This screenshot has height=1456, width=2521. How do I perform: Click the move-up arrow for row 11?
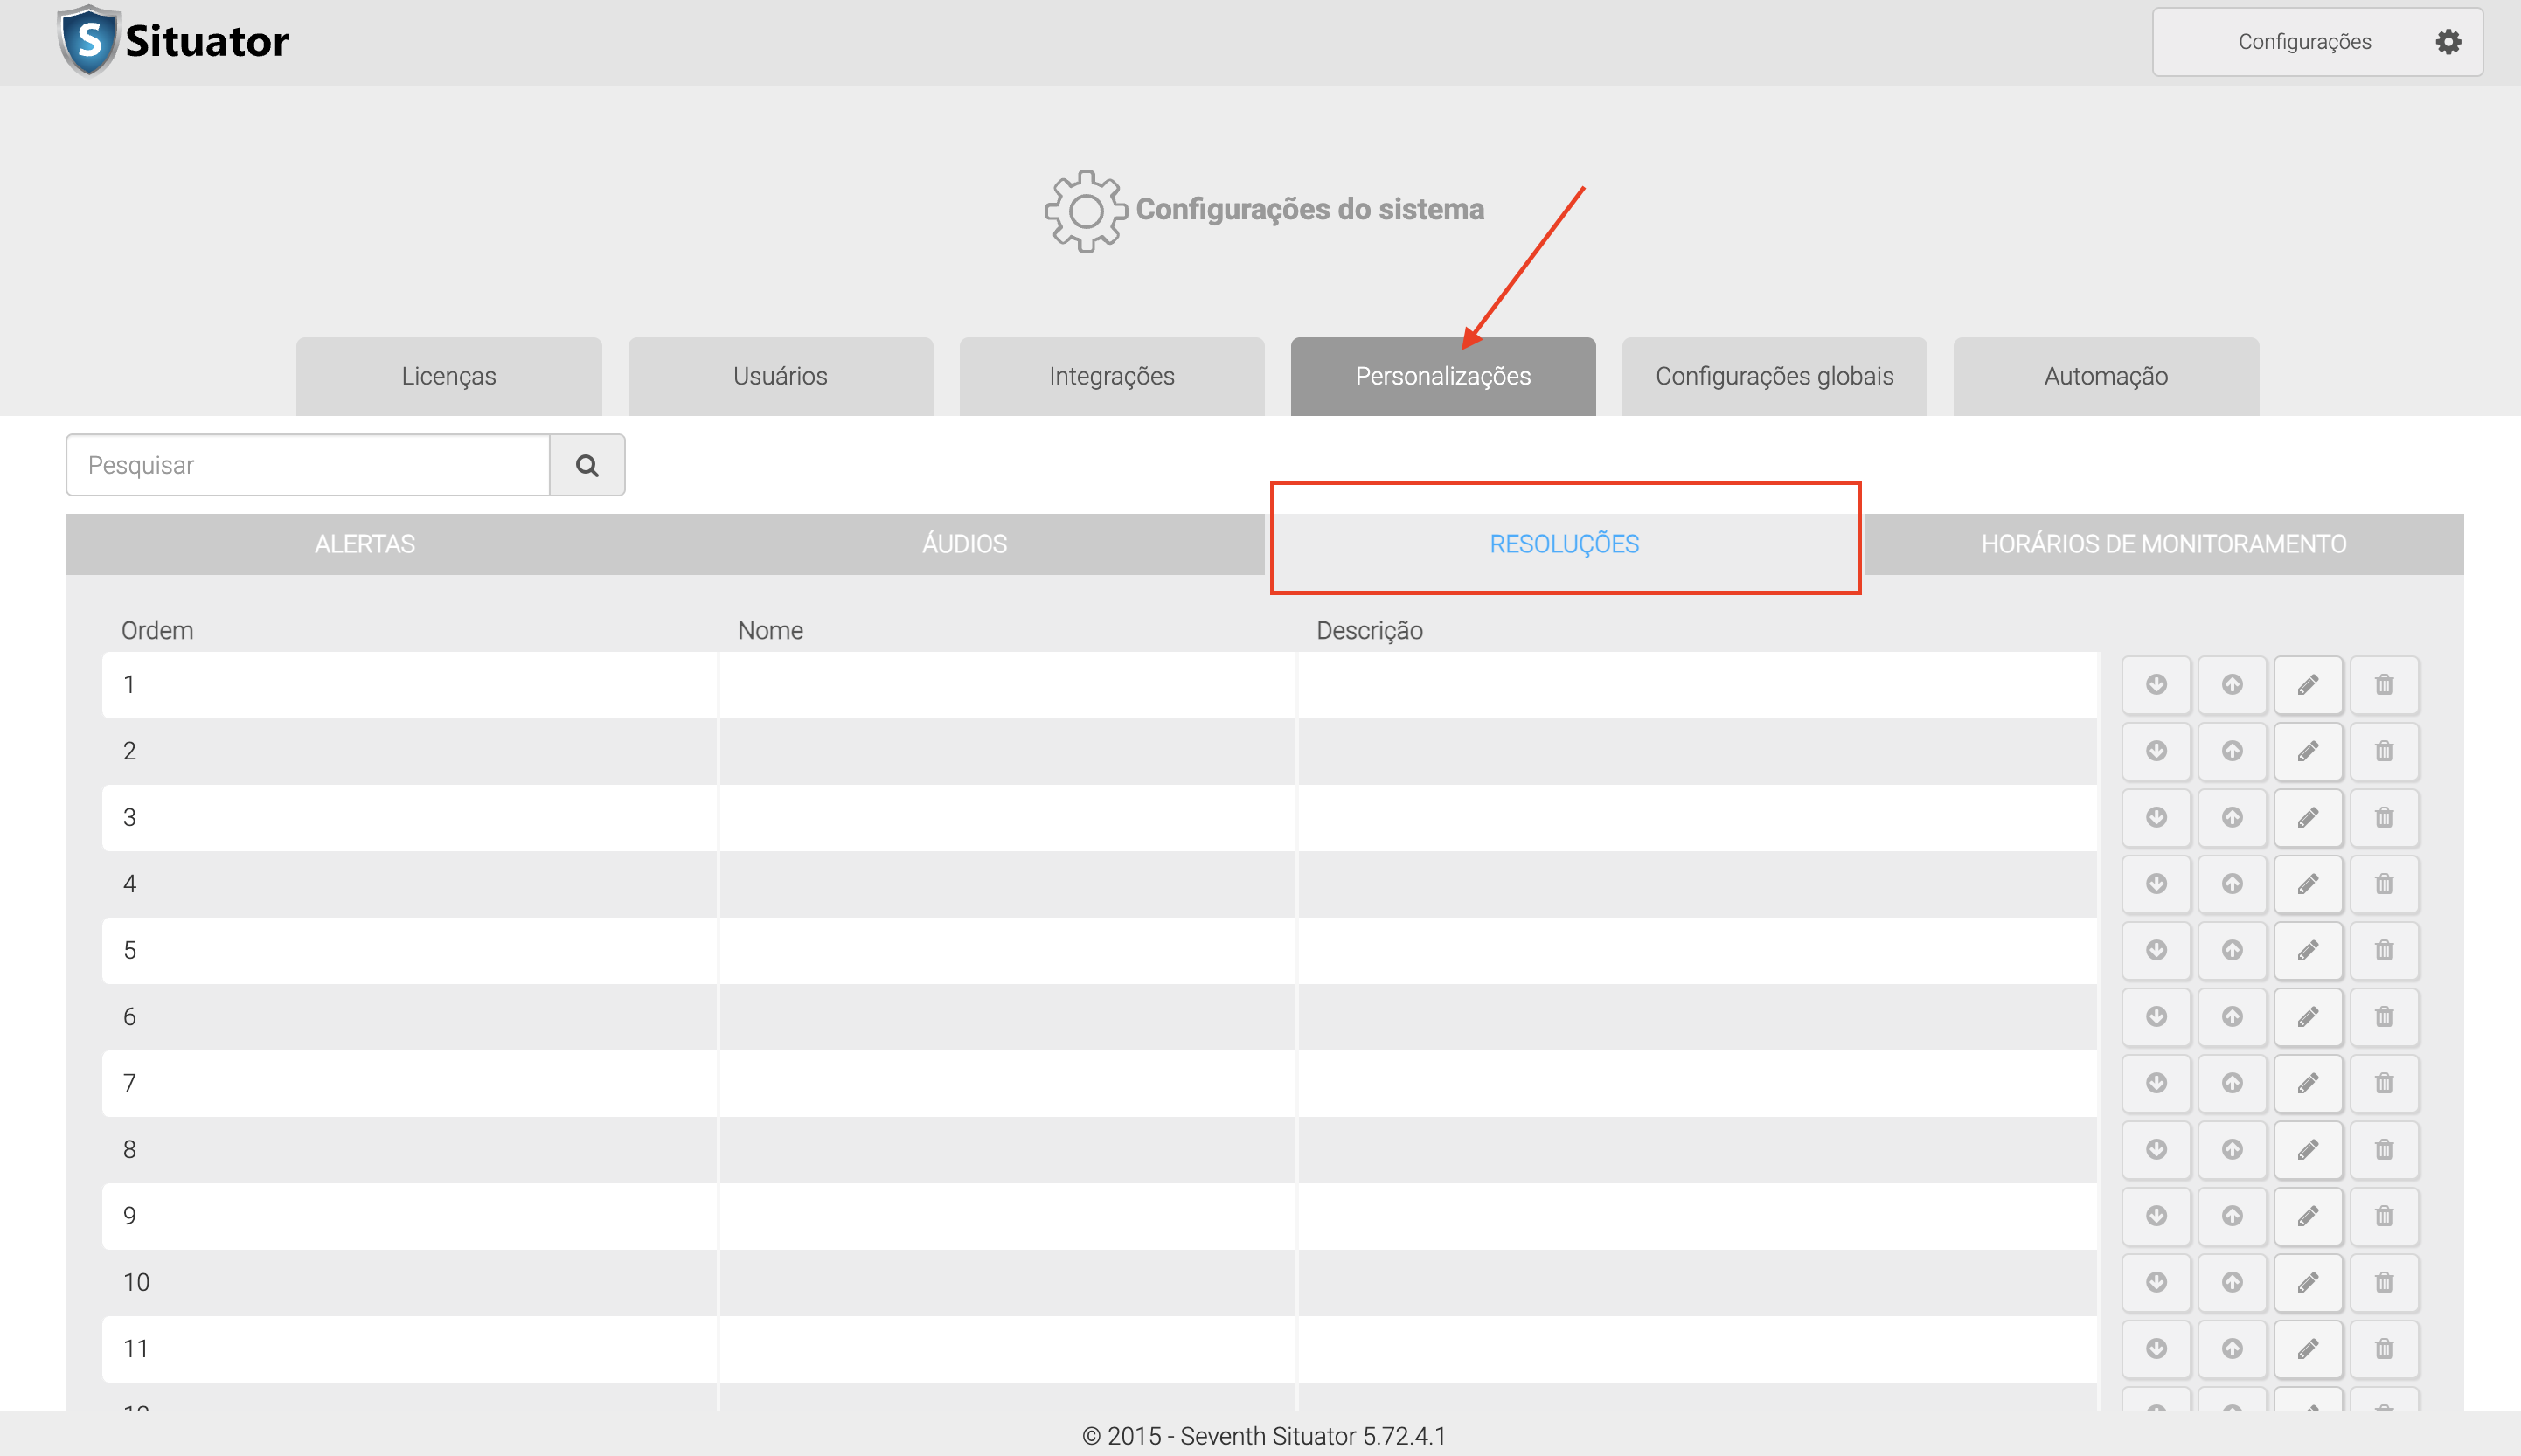pos(2231,1349)
